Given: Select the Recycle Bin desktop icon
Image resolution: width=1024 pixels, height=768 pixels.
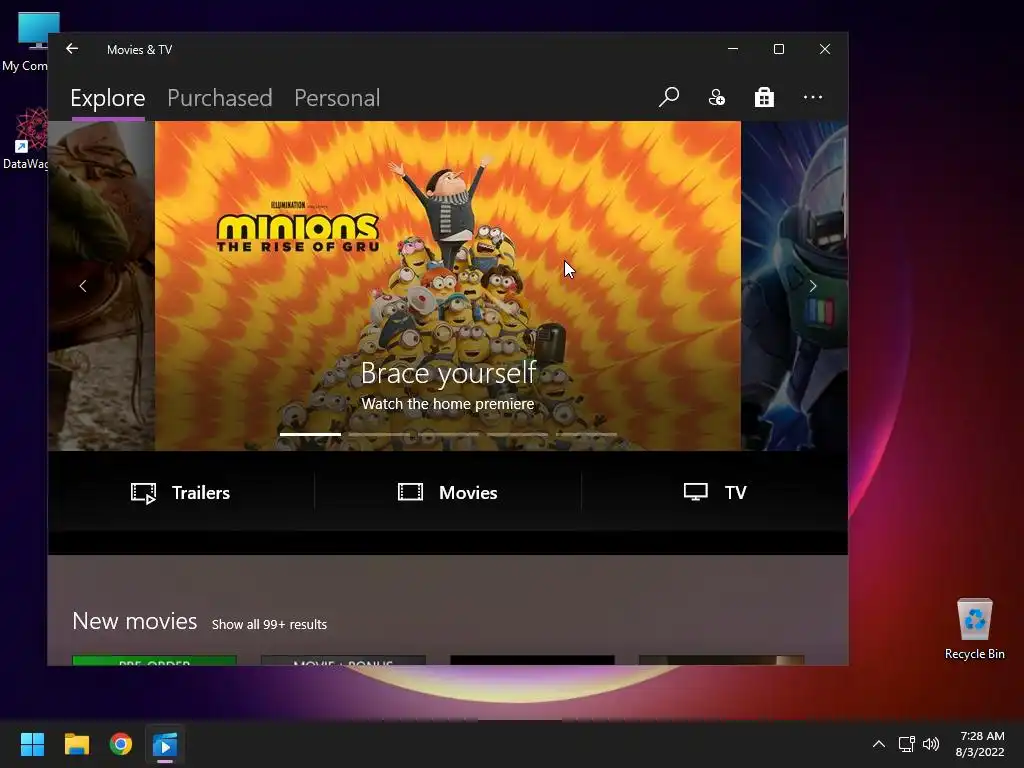Looking at the screenshot, I should (x=974, y=628).
